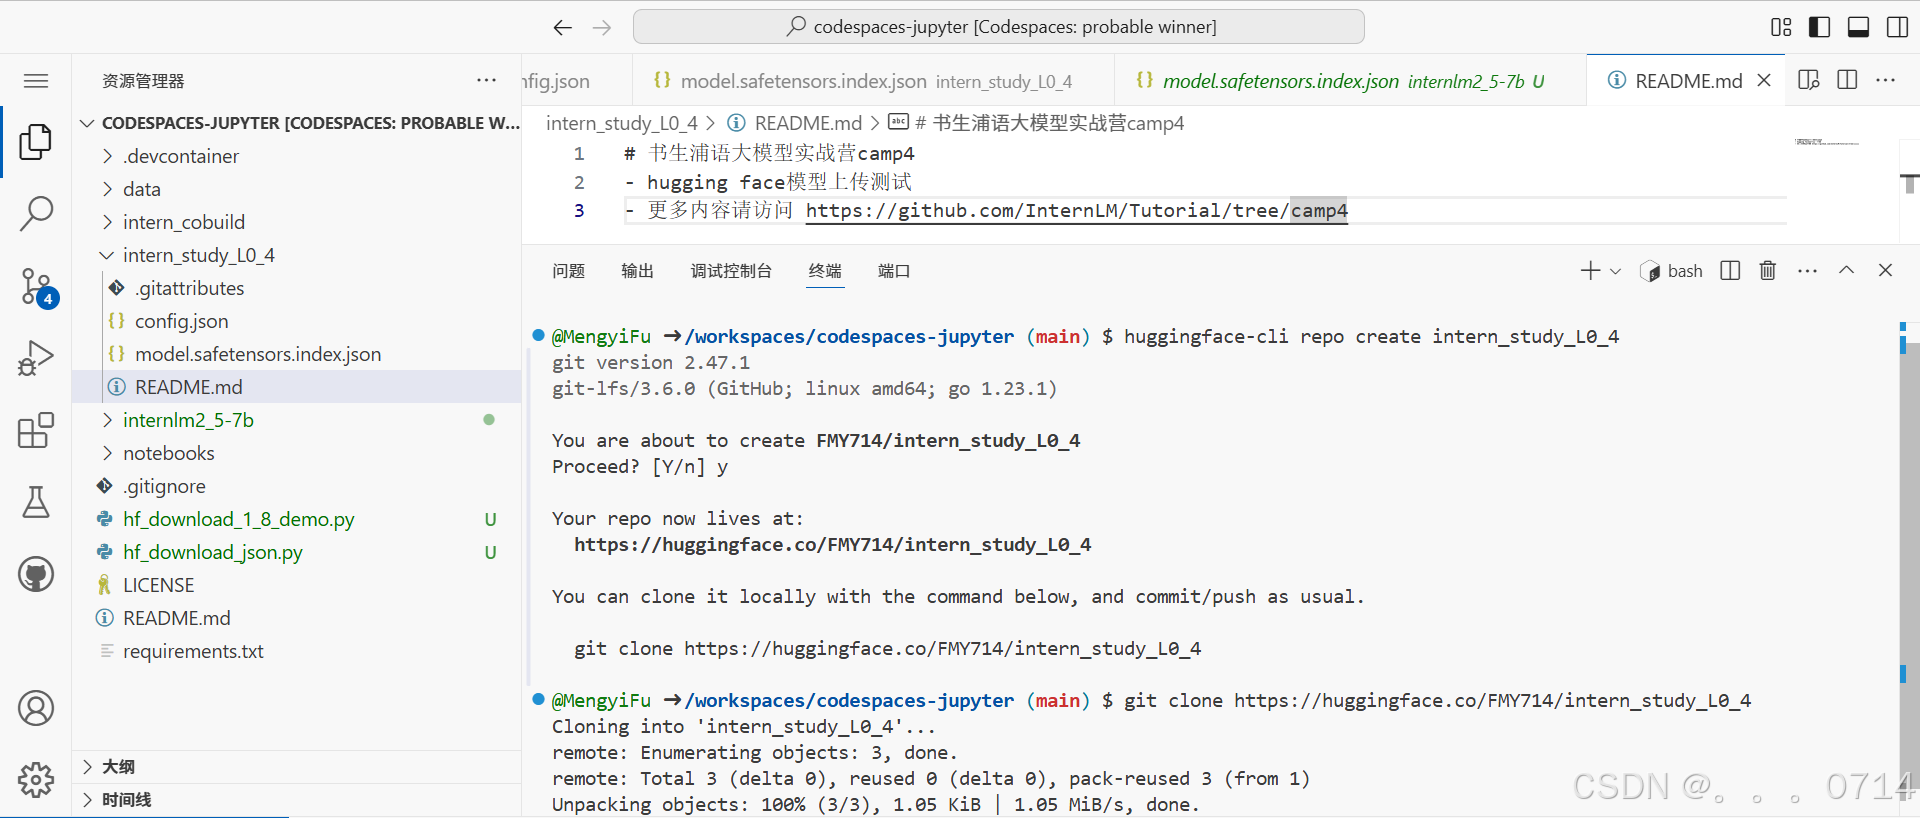
Task: Toggle the primary side bar
Action: [x=1820, y=27]
